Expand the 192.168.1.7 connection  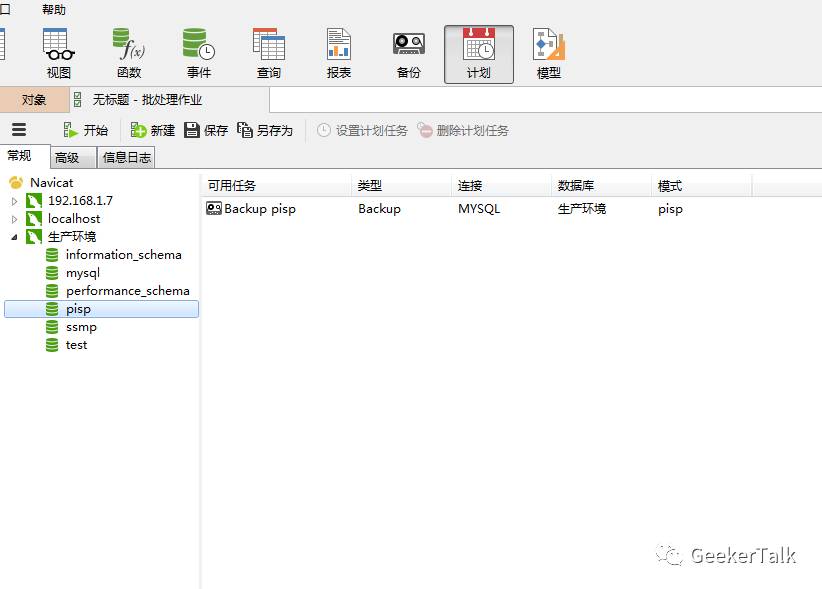pyautogui.click(x=14, y=201)
